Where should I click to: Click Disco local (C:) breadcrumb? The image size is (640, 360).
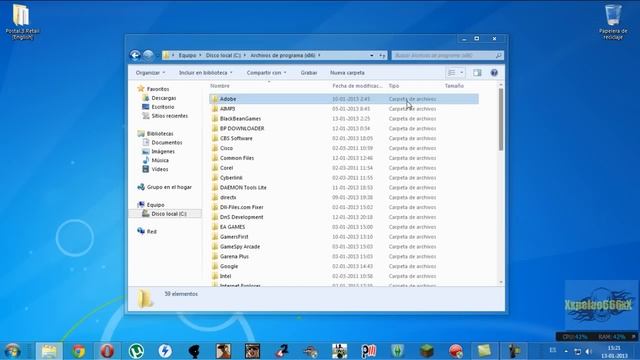(x=223, y=56)
